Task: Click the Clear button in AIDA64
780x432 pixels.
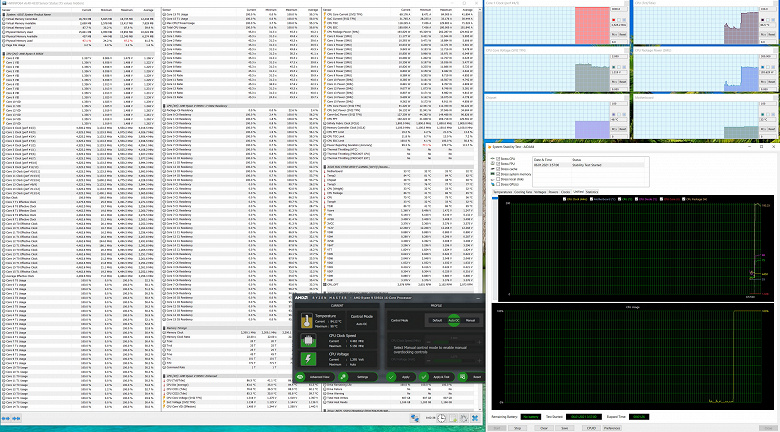Action: pyautogui.click(x=544, y=428)
